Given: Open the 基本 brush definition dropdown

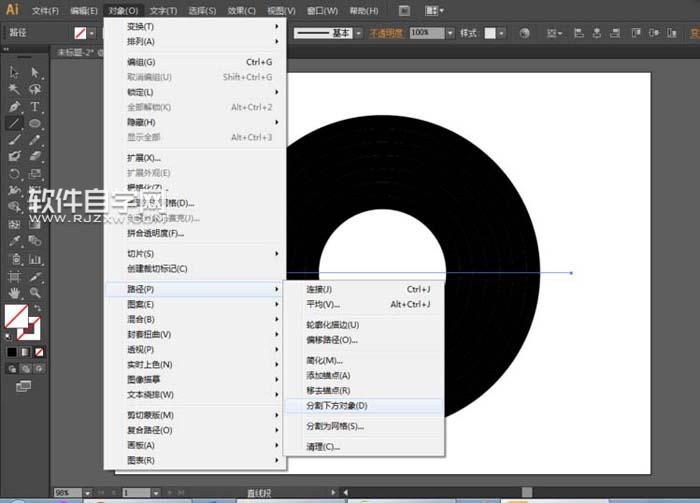Looking at the screenshot, I should [x=358, y=33].
